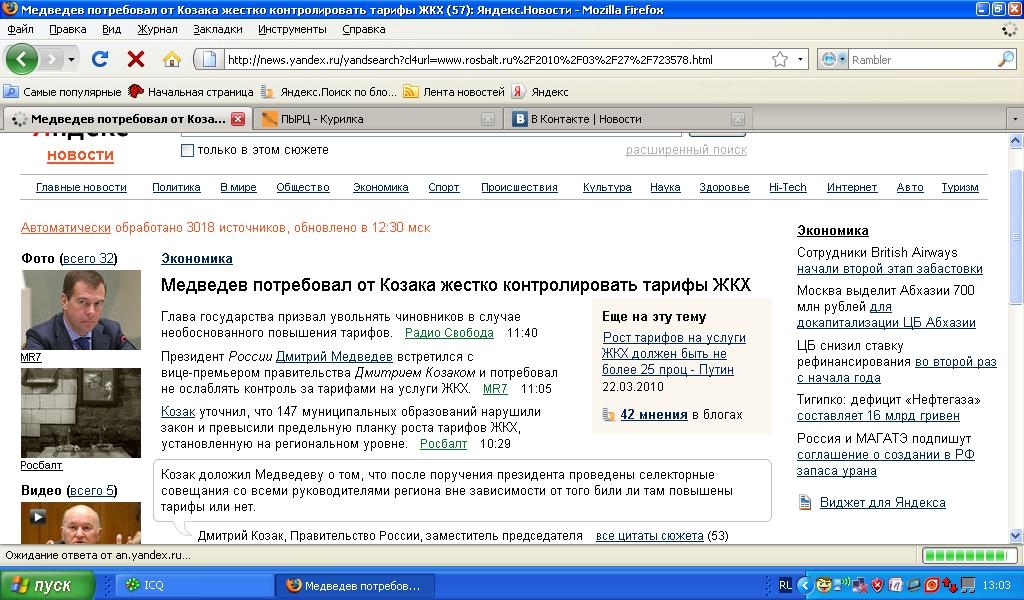Click the RL language indicator in tray
Image resolution: width=1024 pixels, height=600 pixels.
click(x=785, y=585)
